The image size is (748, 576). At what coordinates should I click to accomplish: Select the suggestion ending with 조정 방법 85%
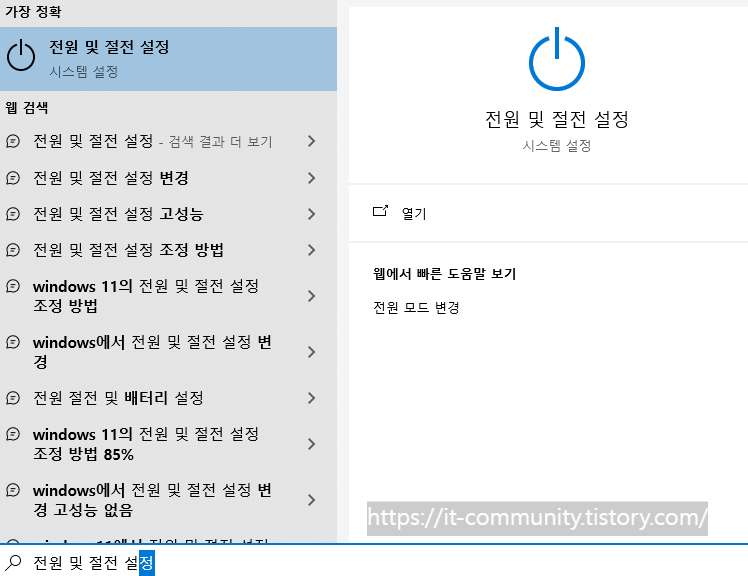pos(168,444)
